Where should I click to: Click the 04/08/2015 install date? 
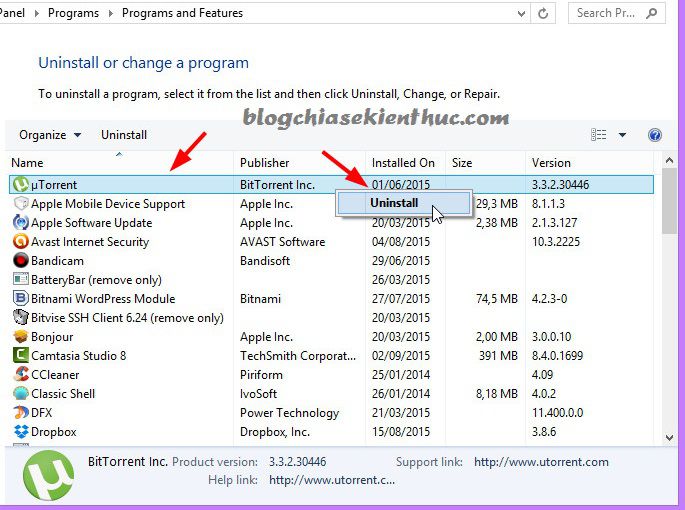coord(401,242)
